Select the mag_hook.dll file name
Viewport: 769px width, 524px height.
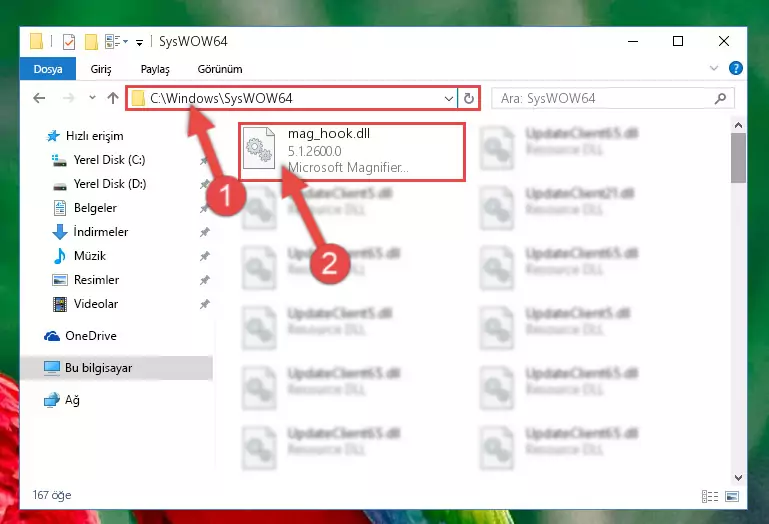(x=329, y=133)
